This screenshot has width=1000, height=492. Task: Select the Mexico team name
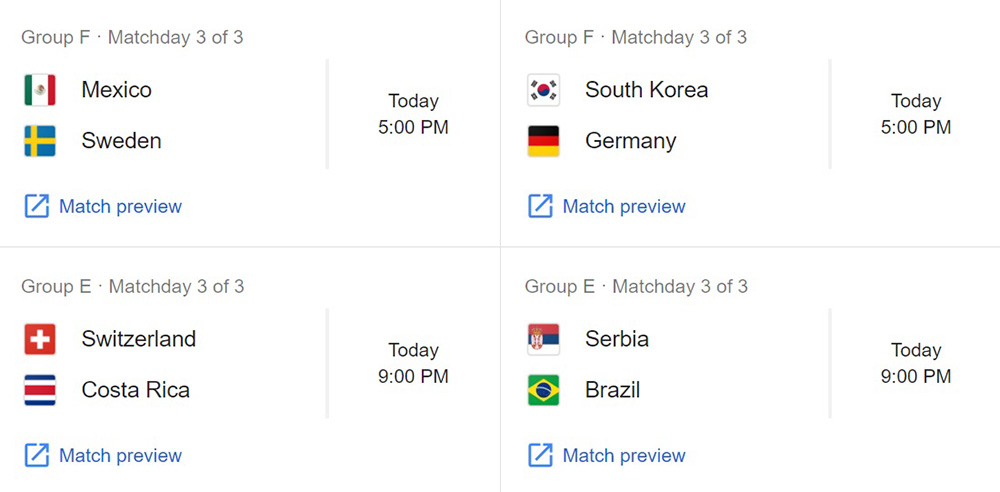point(117,90)
